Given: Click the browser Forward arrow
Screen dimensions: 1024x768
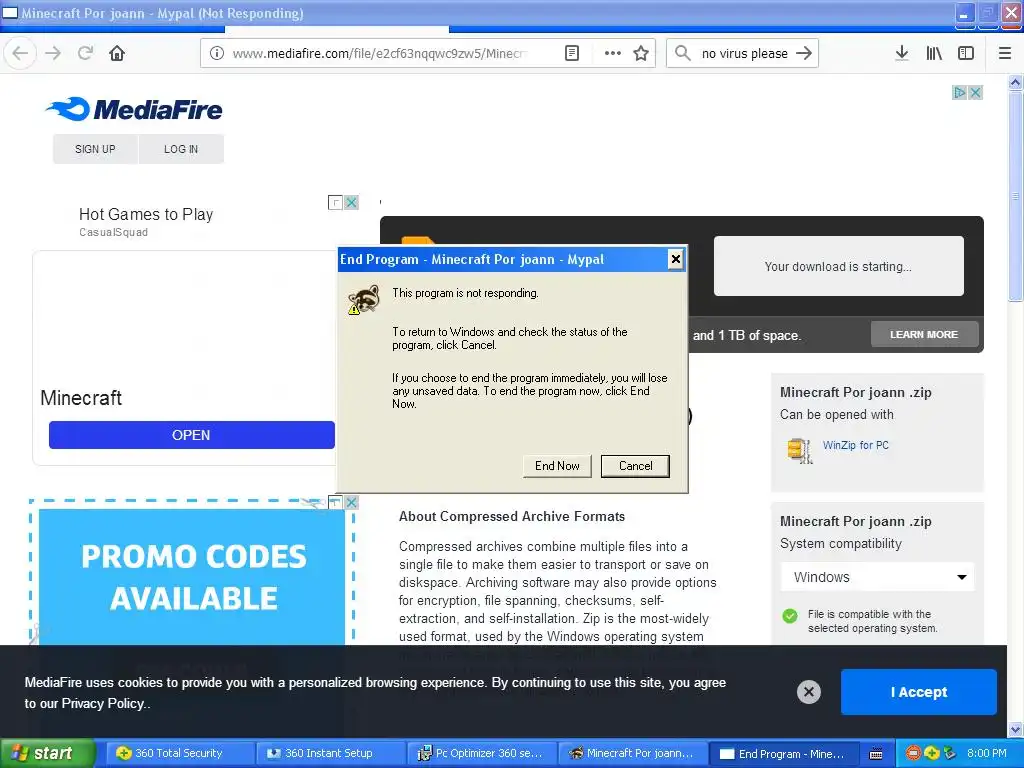Looking at the screenshot, I should click(x=53, y=53).
